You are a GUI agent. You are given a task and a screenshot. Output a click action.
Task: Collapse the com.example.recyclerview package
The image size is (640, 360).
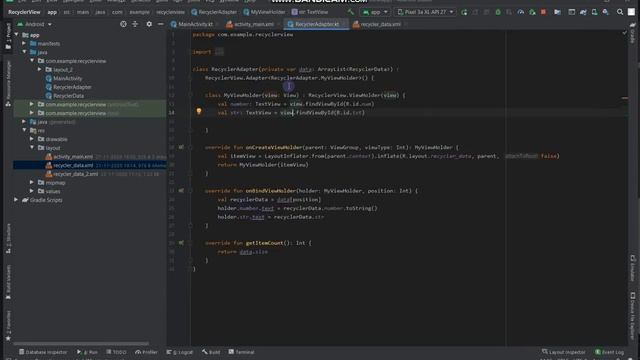click(32, 61)
